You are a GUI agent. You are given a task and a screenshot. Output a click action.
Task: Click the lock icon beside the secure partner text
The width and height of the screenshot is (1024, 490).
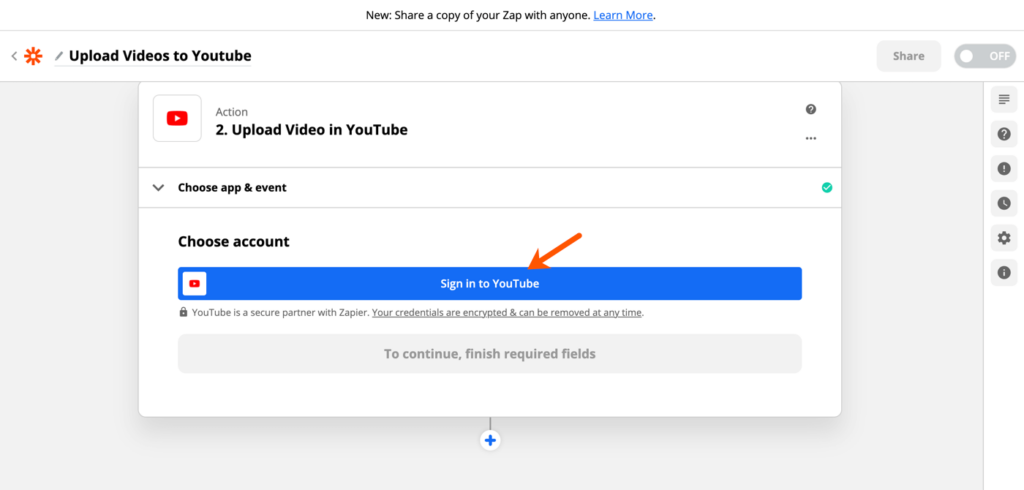click(x=184, y=312)
